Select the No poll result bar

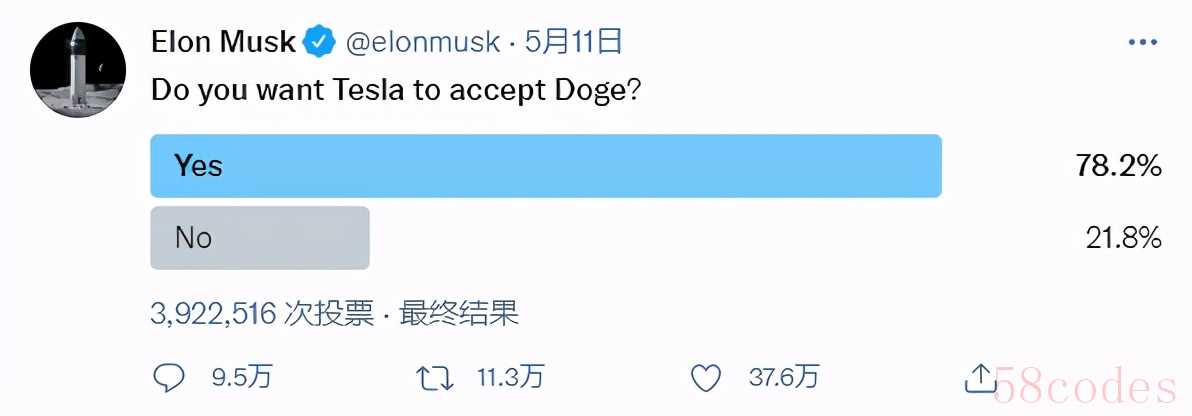260,238
